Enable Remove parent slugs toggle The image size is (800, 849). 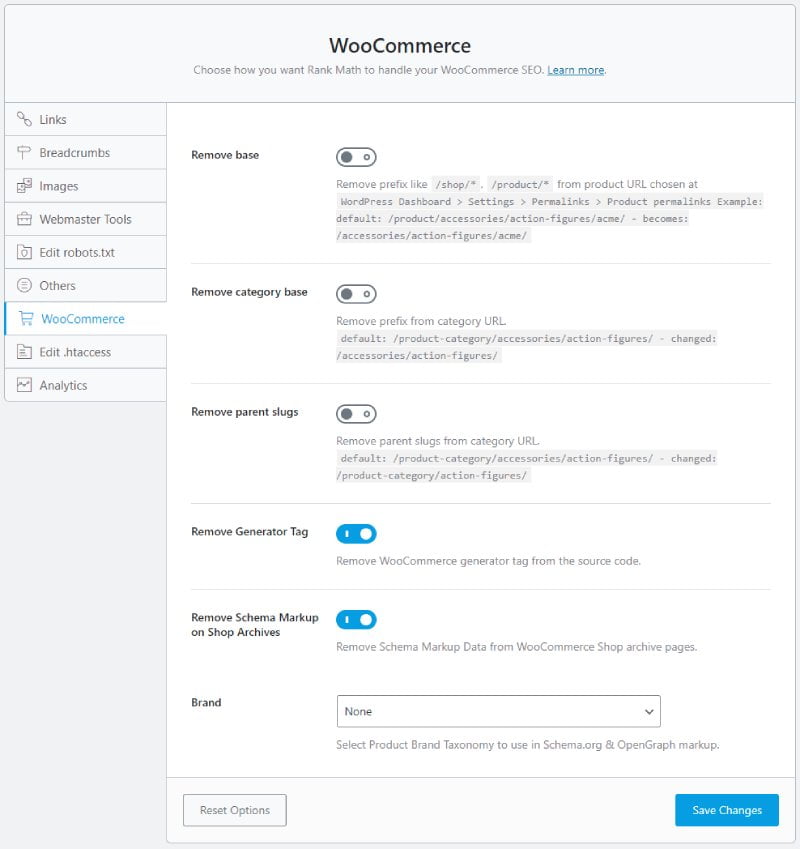(x=356, y=413)
